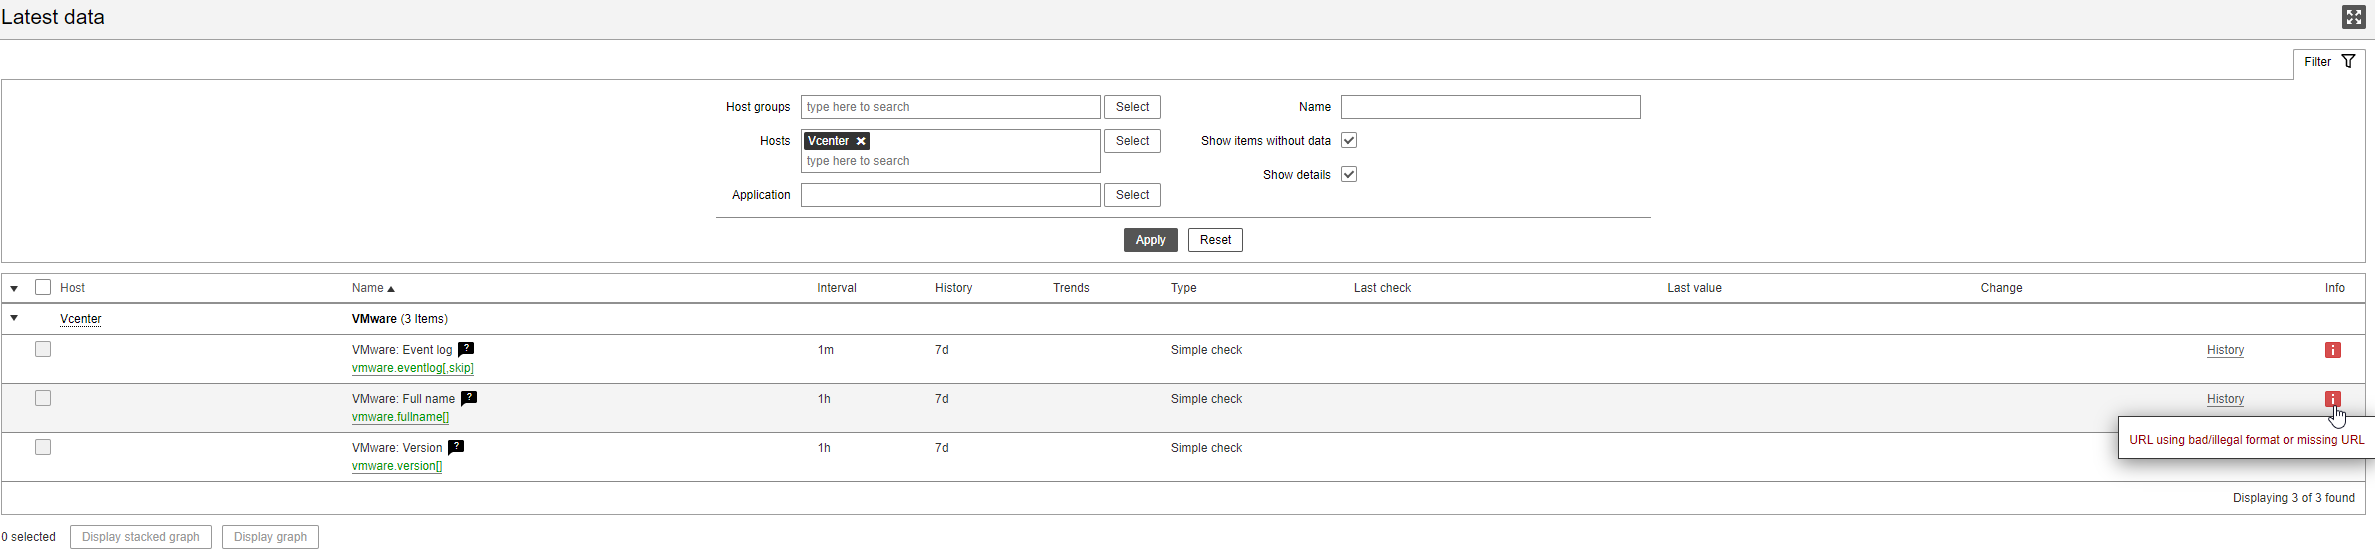Disable the Show details checkbox
Image resolution: width=2375 pixels, height=559 pixels.
click(x=1349, y=175)
